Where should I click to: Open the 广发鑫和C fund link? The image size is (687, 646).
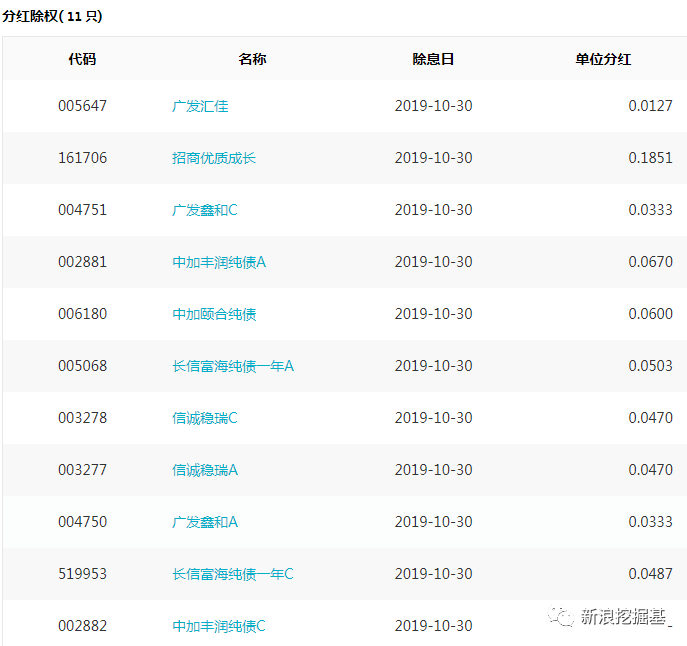205,210
